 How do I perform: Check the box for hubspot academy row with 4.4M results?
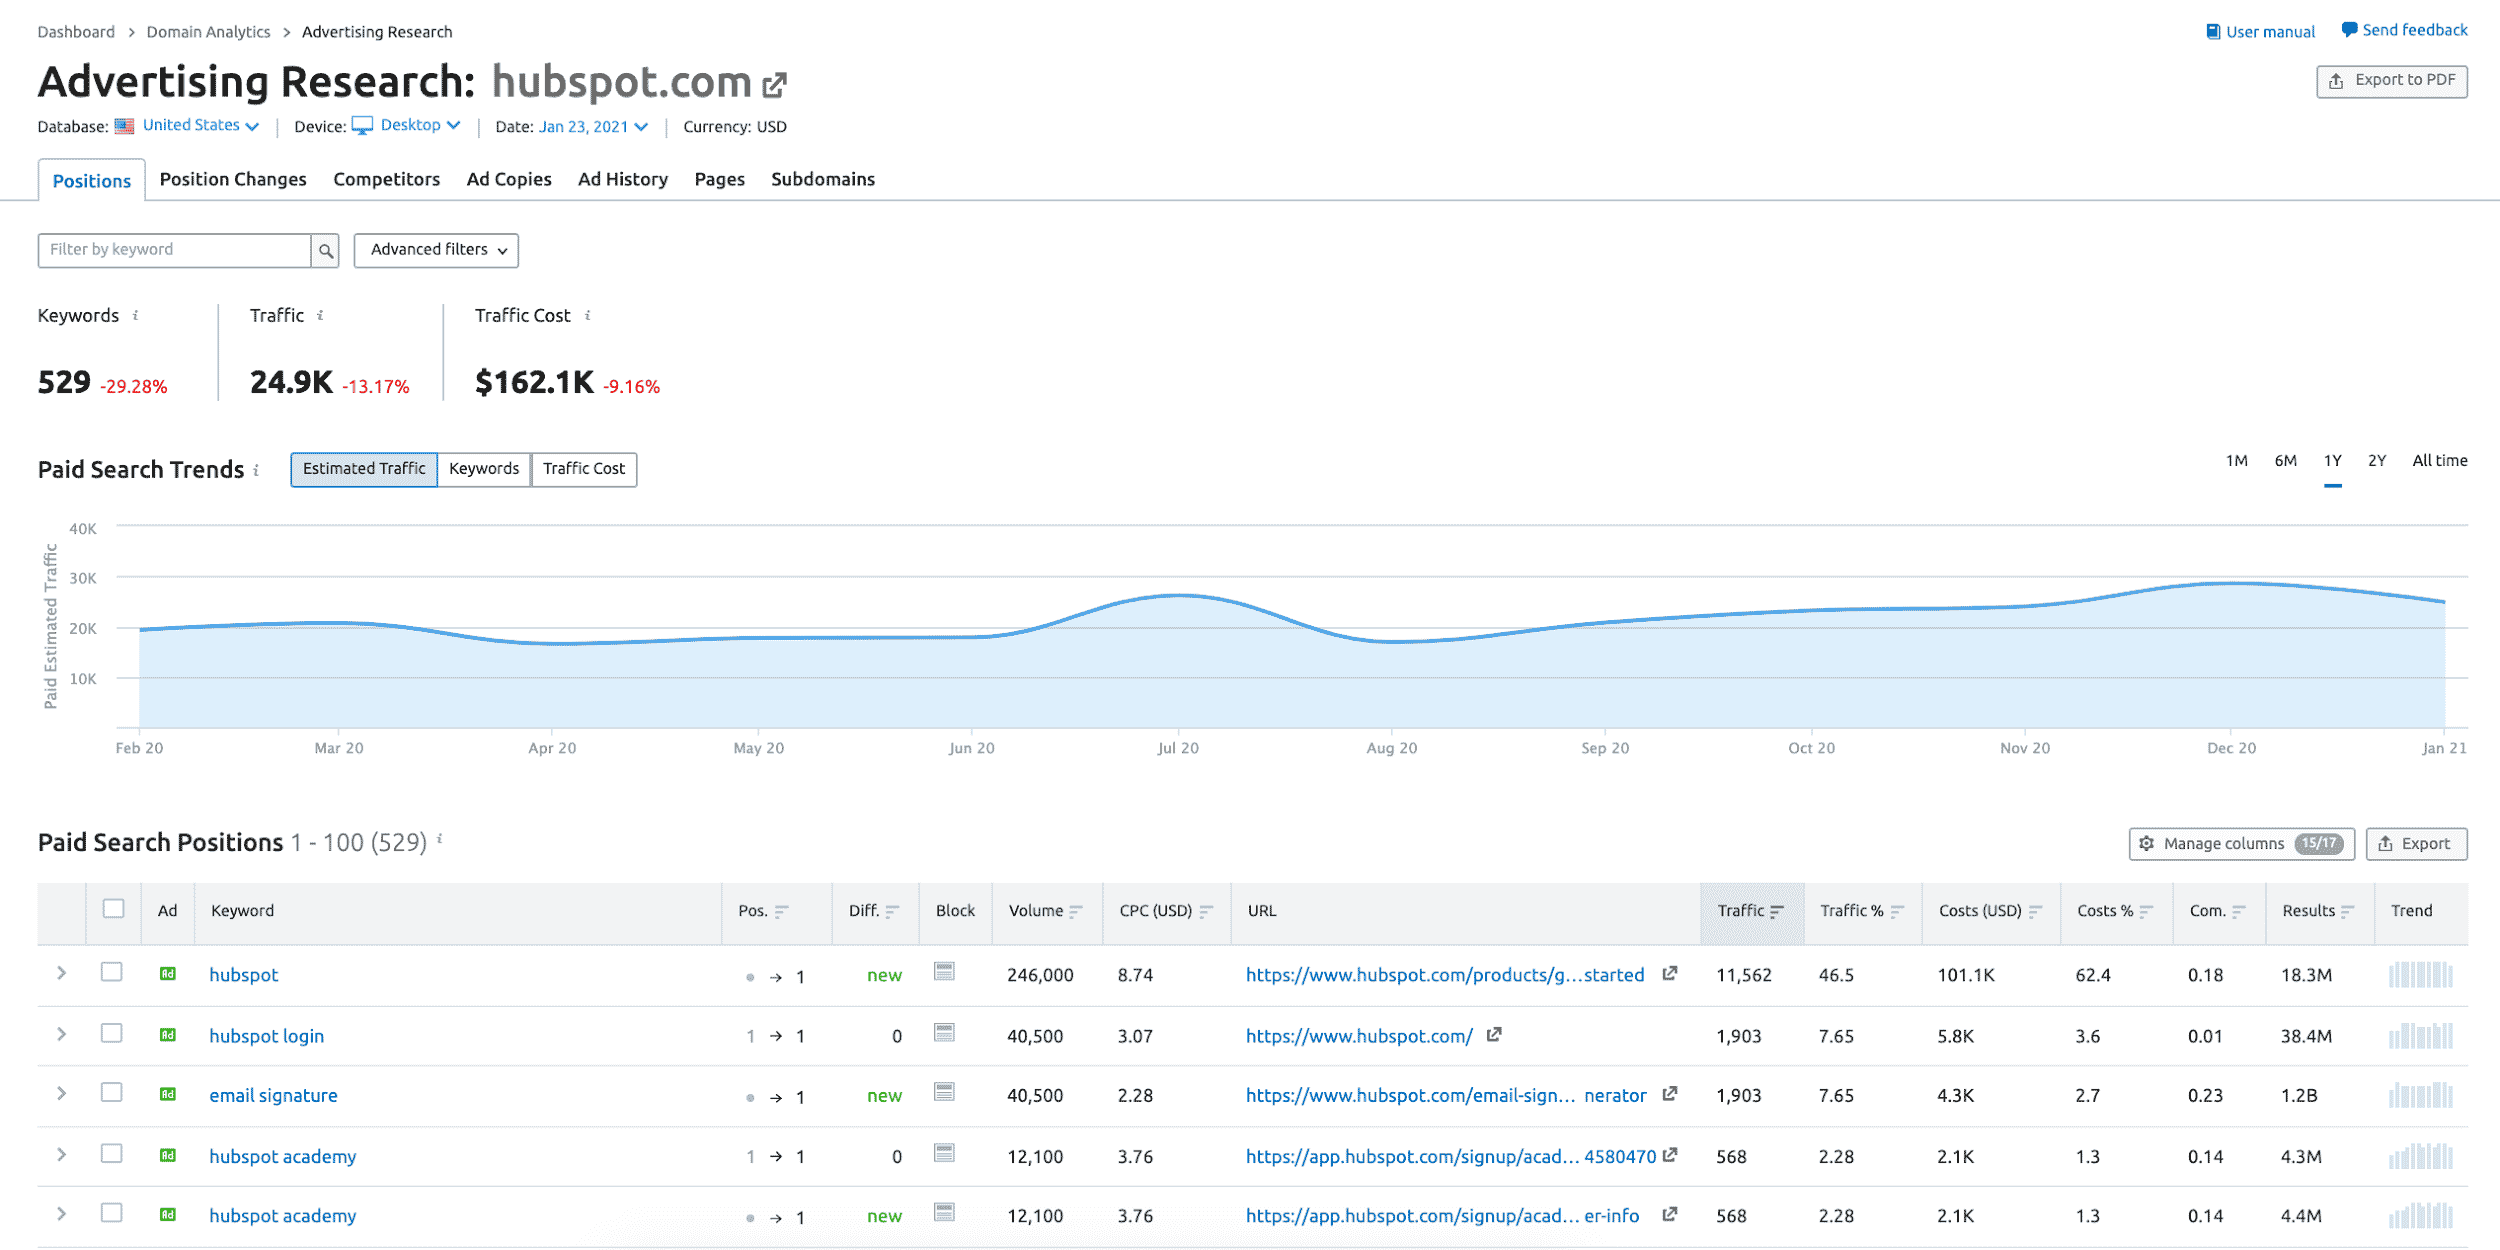[112, 1213]
